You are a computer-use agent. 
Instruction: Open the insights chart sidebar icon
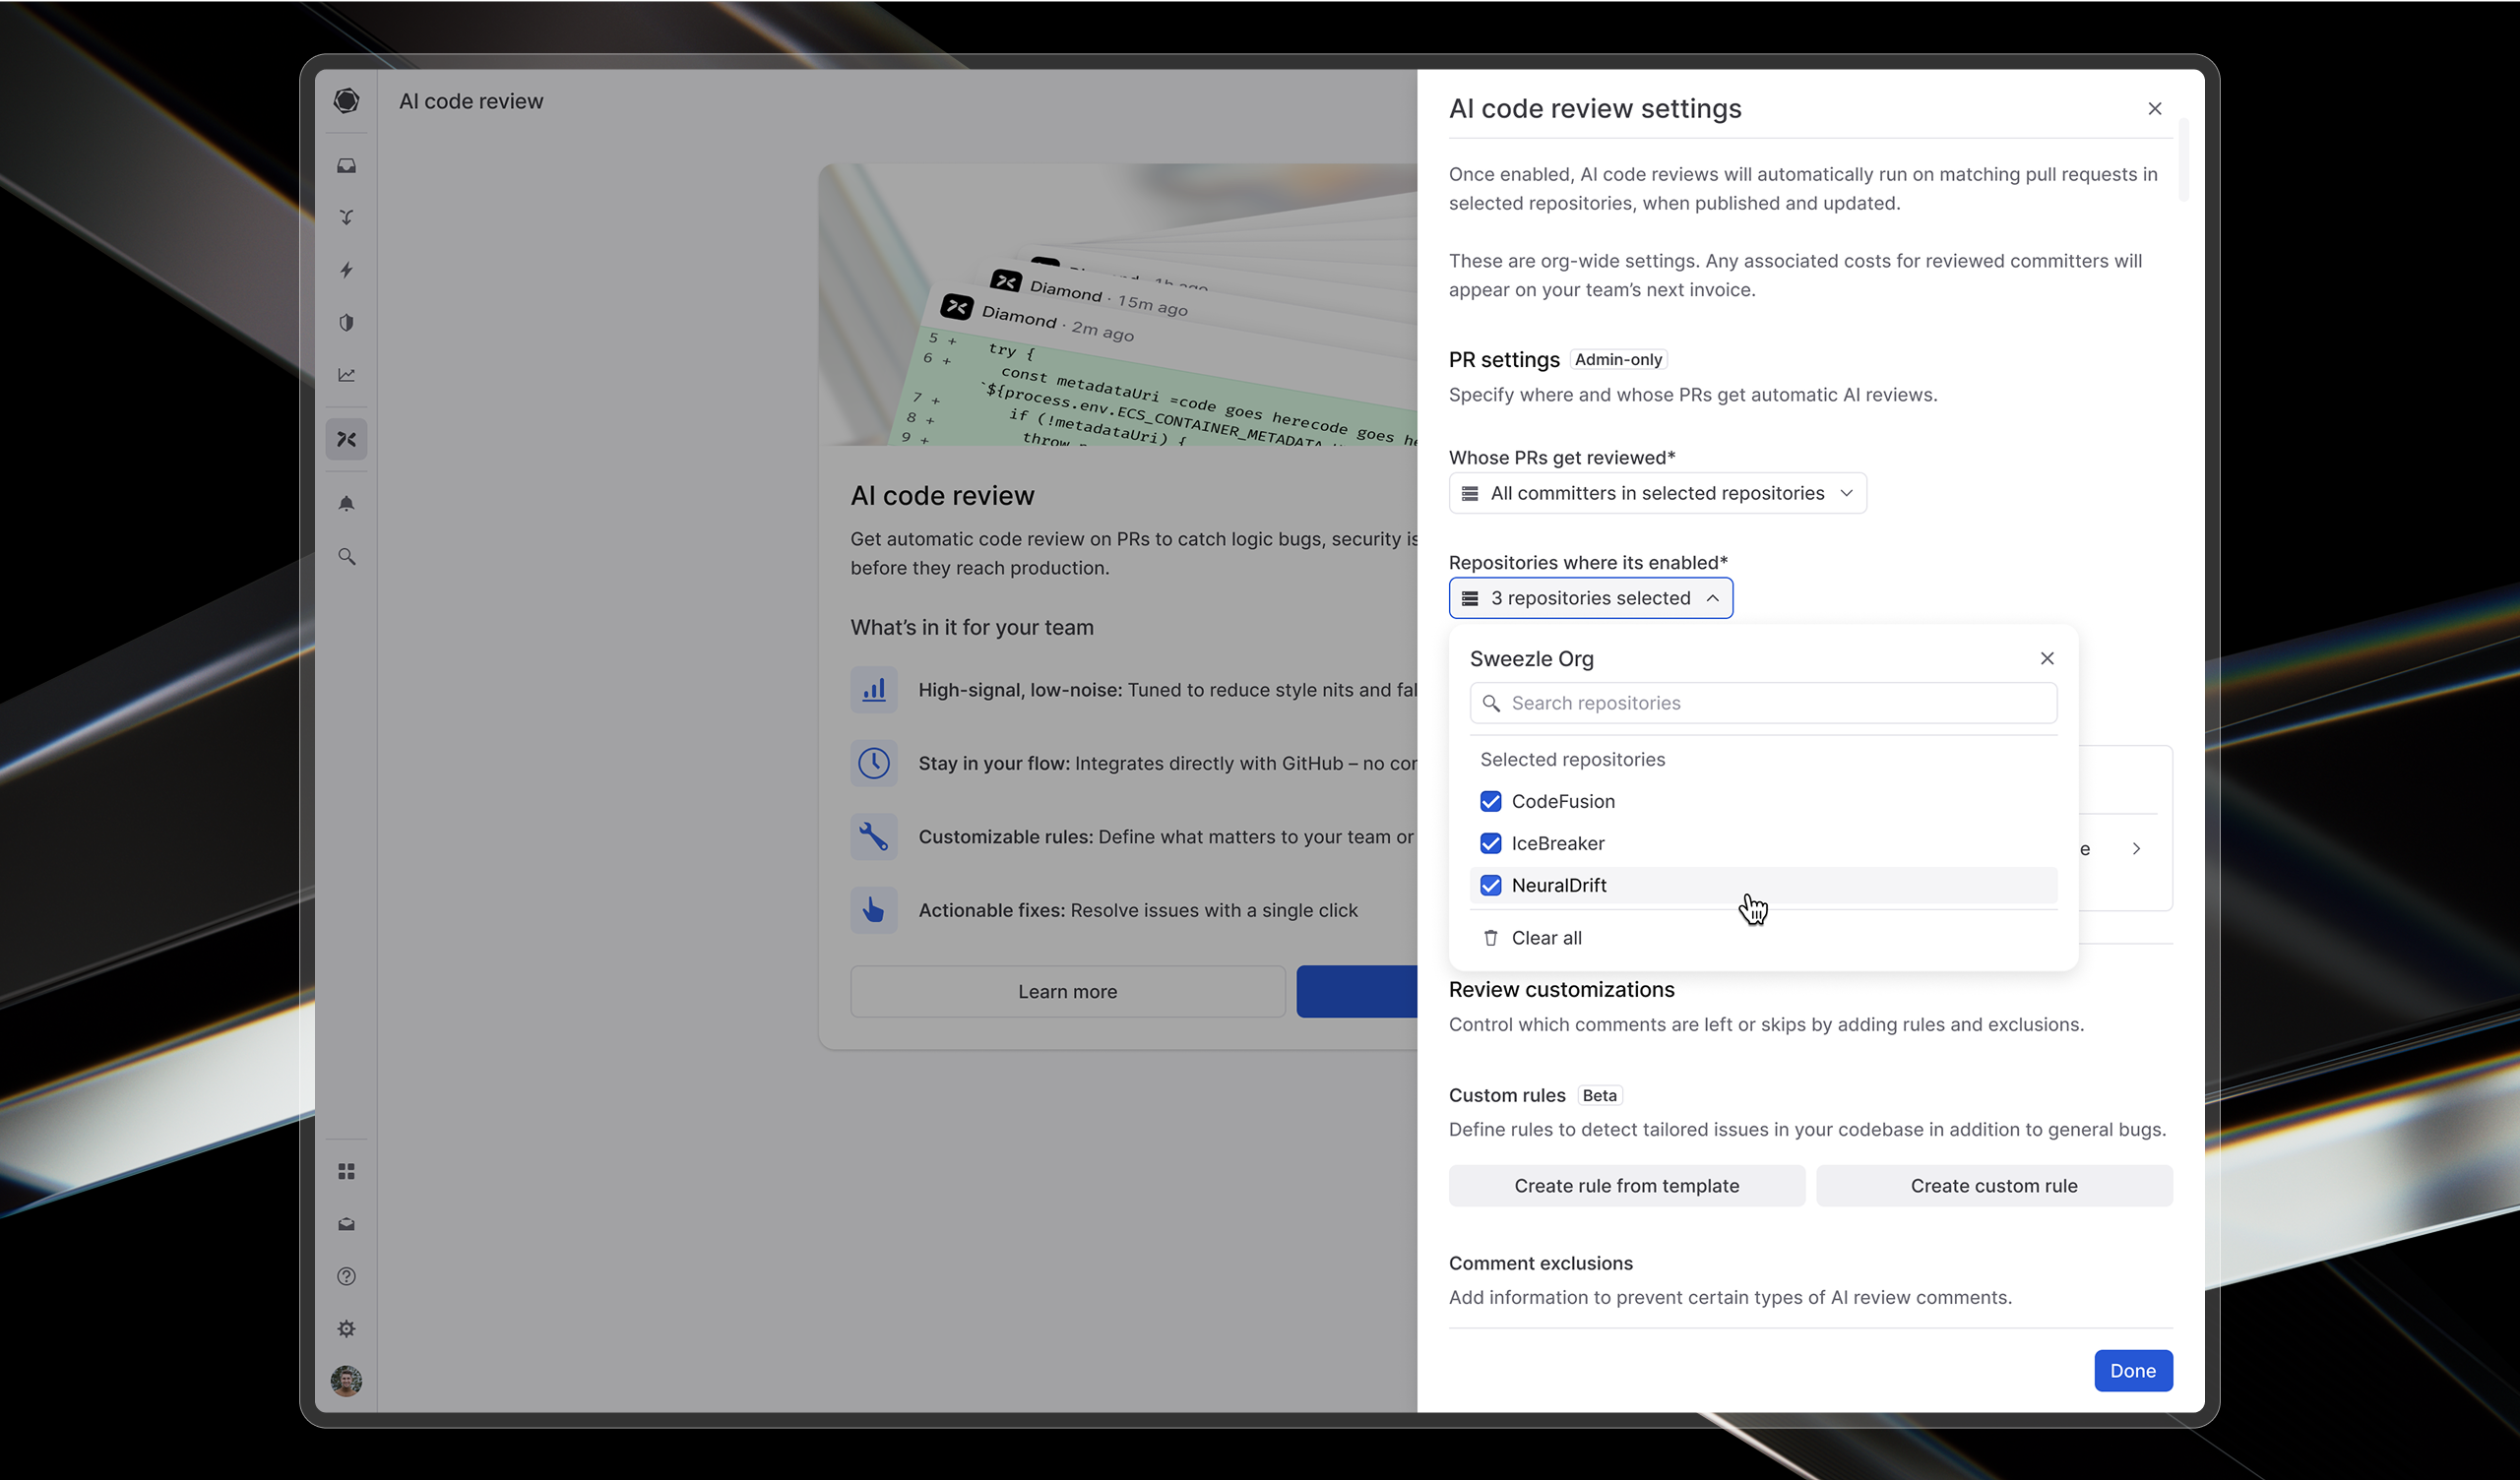coord(346,375)
